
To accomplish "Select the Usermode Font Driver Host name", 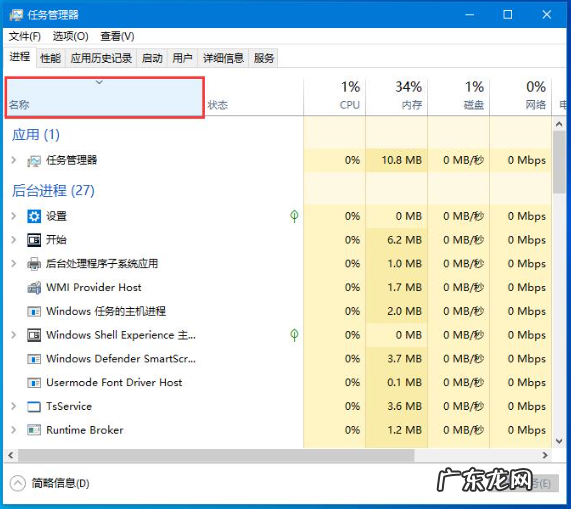I will point(114,383).
